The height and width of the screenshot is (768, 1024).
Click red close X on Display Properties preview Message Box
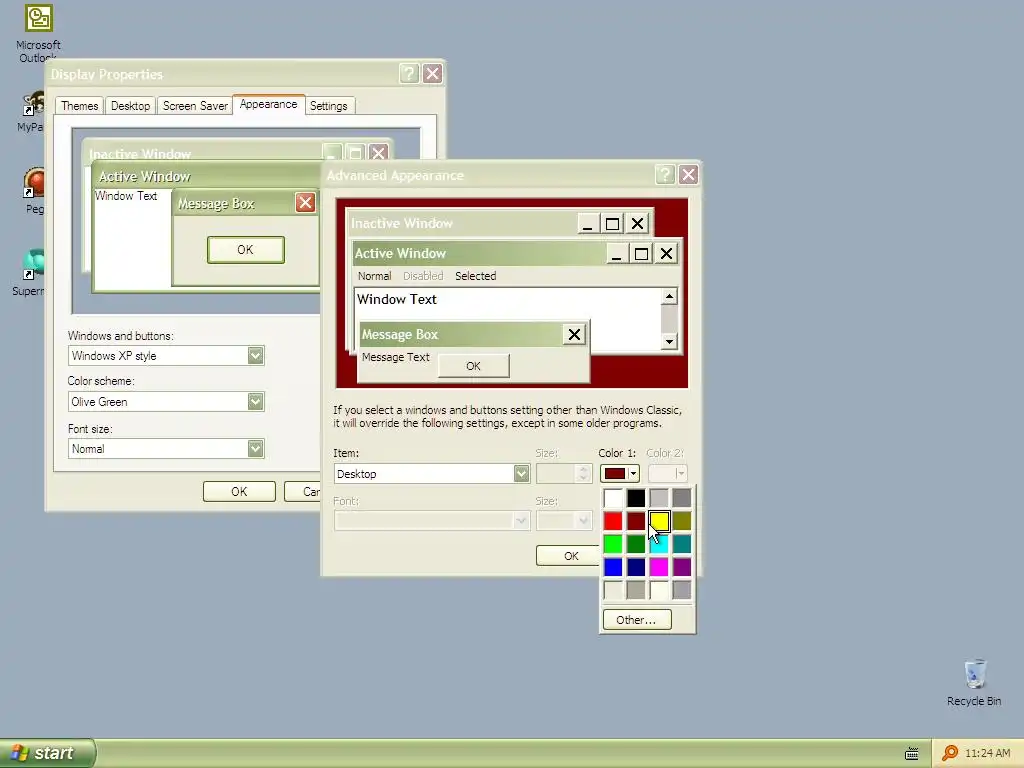click(x=305, y=202)
